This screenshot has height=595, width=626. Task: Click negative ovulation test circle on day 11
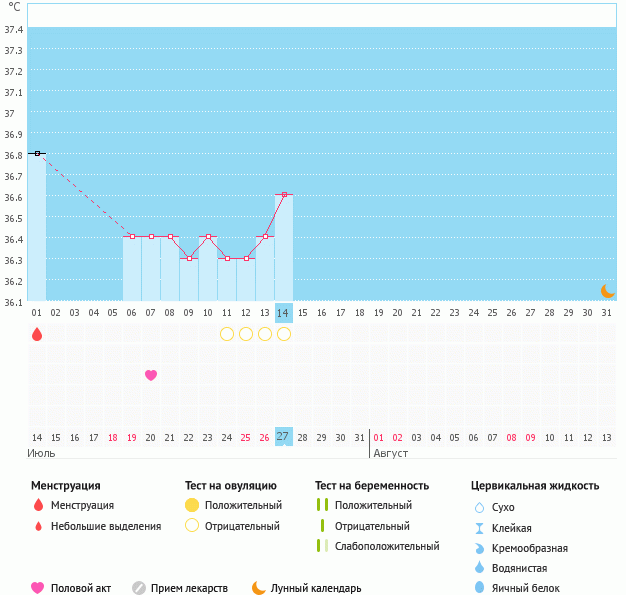[x=227, y=334]
